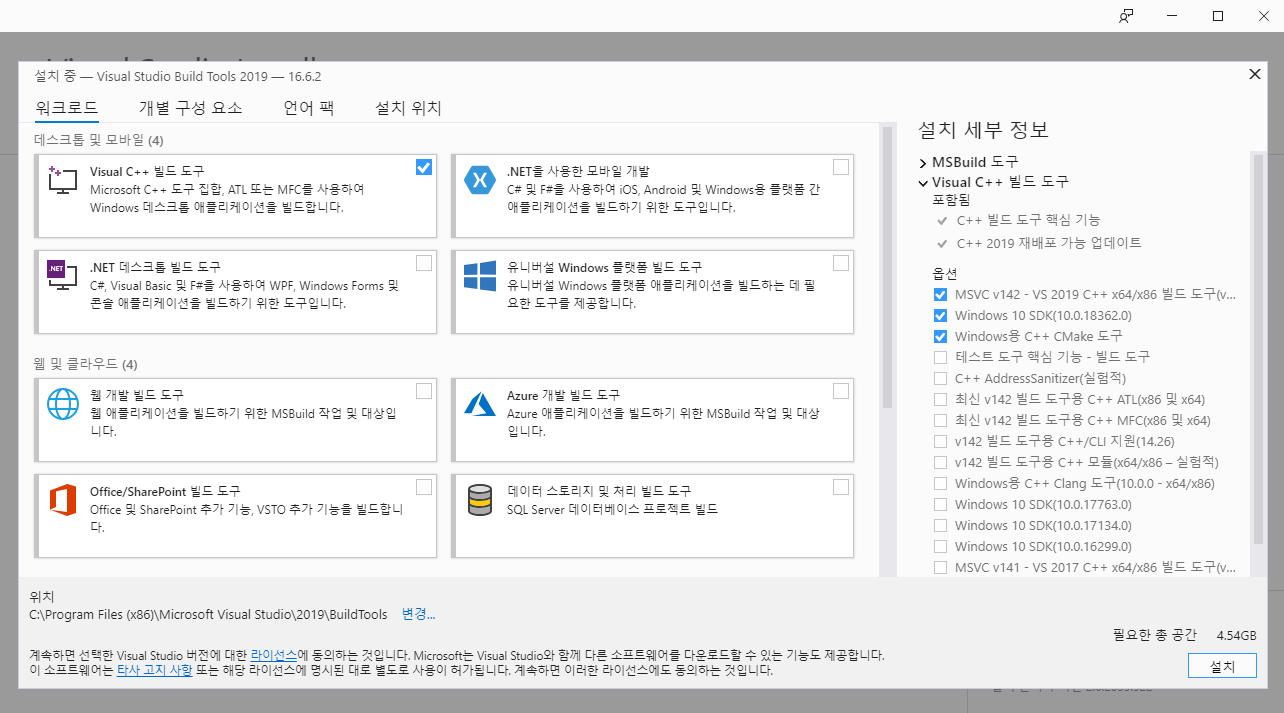Click the Universal Windows Platform logo icon
This screenshot has width=1284, height=713.
[480, 275]
